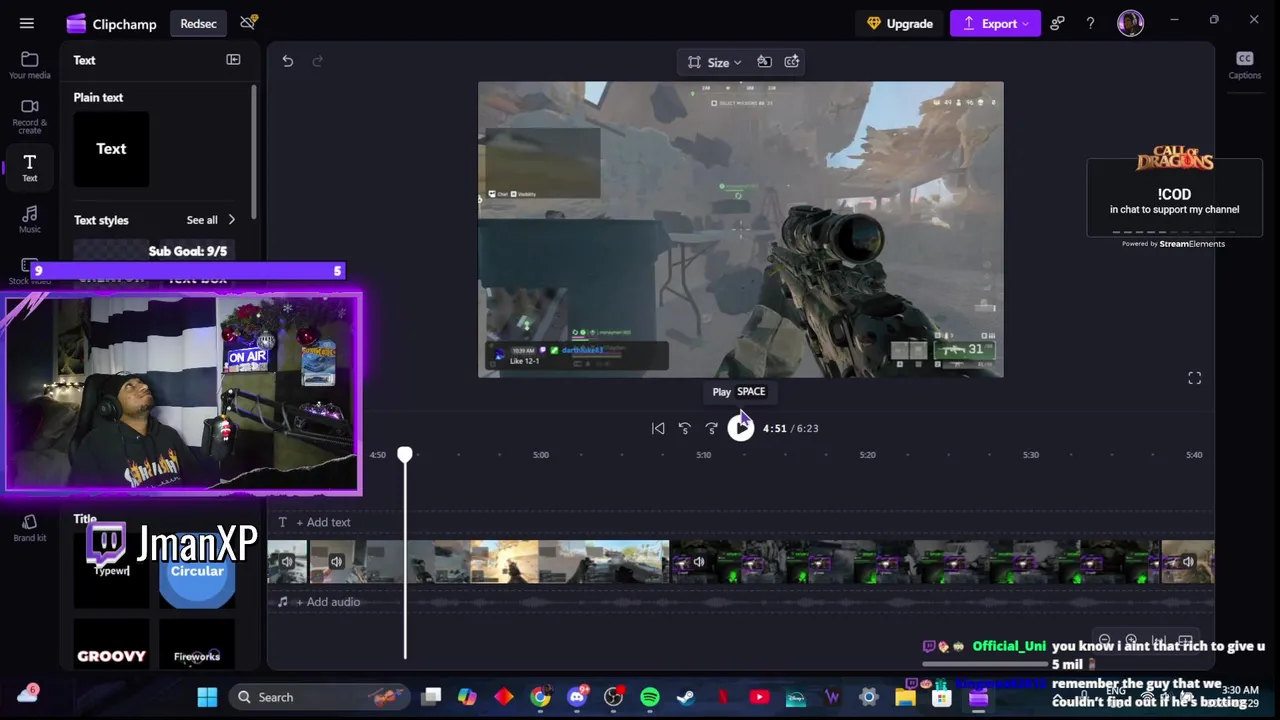Click the Undo arrow
The width and height of the screenshot is (1280, 720).
click(287, 61)
